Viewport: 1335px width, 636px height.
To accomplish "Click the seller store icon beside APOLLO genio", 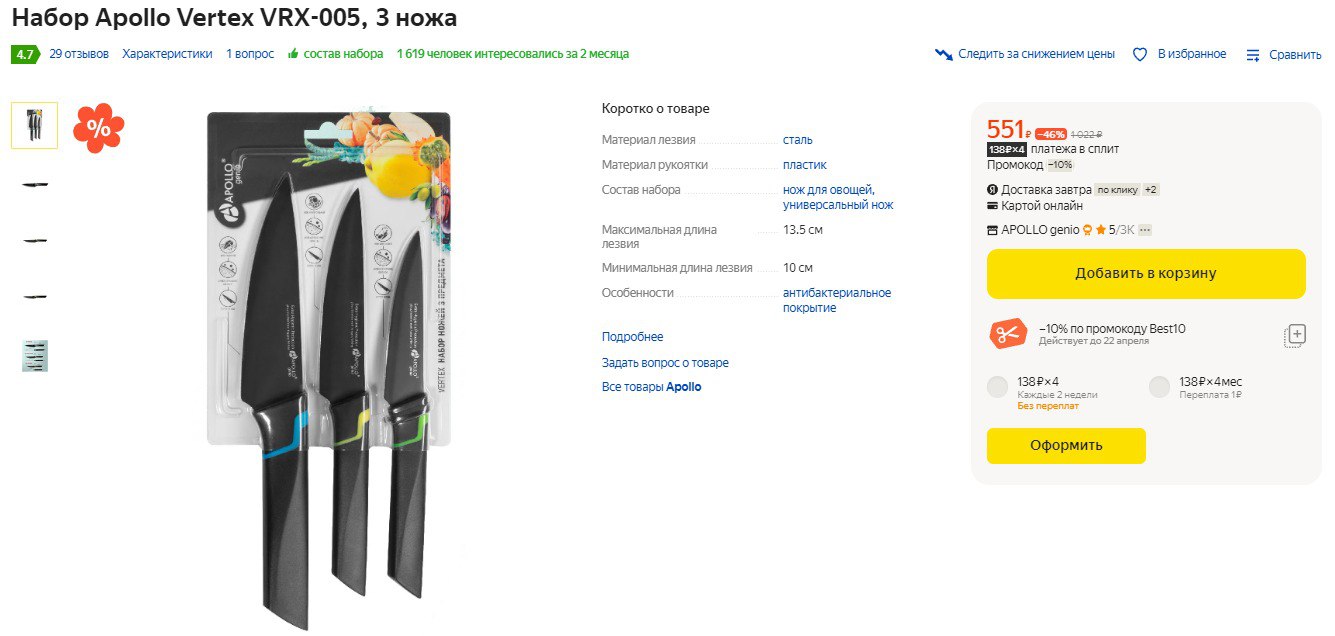I will (992, 230).
